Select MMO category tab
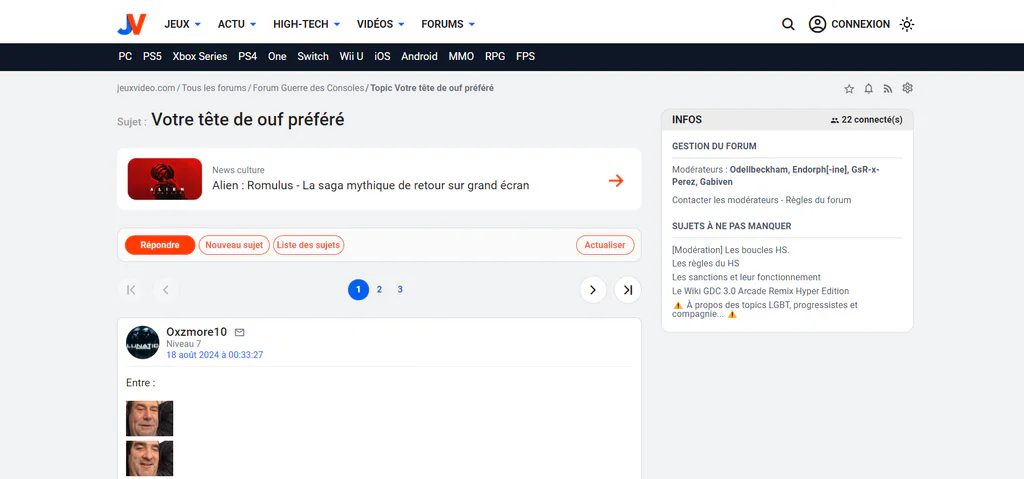The image size is (1024, 479). [461, 57]
